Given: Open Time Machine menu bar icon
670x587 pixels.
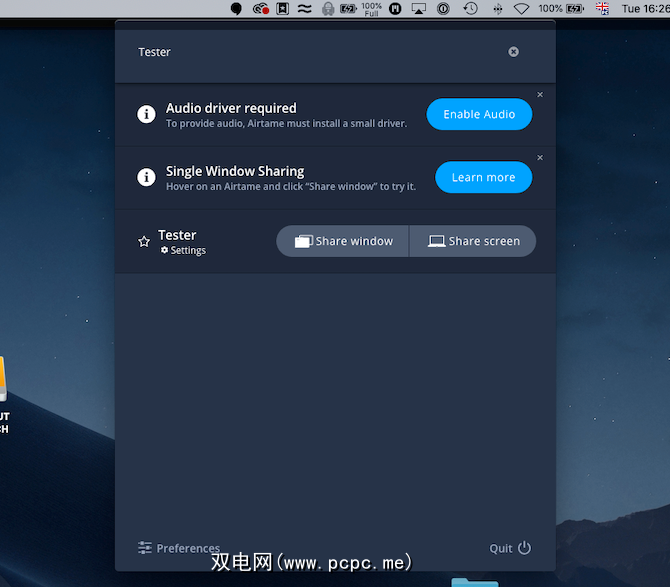Looking at the screenshot, I should point(470,9).
